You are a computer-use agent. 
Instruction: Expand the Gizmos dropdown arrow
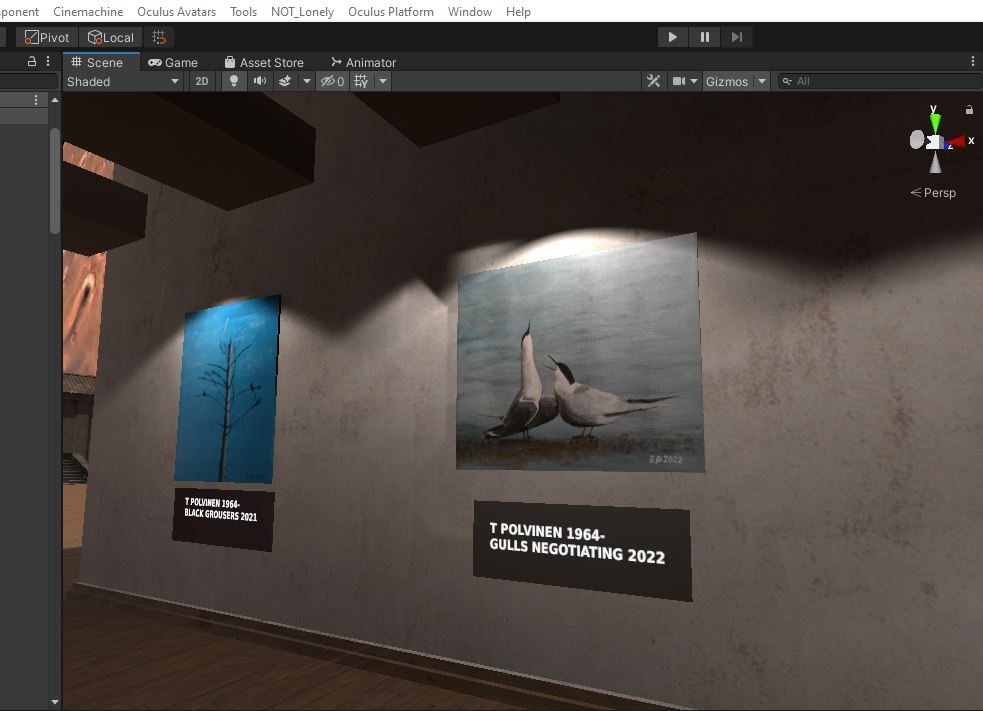click(762, 82)
